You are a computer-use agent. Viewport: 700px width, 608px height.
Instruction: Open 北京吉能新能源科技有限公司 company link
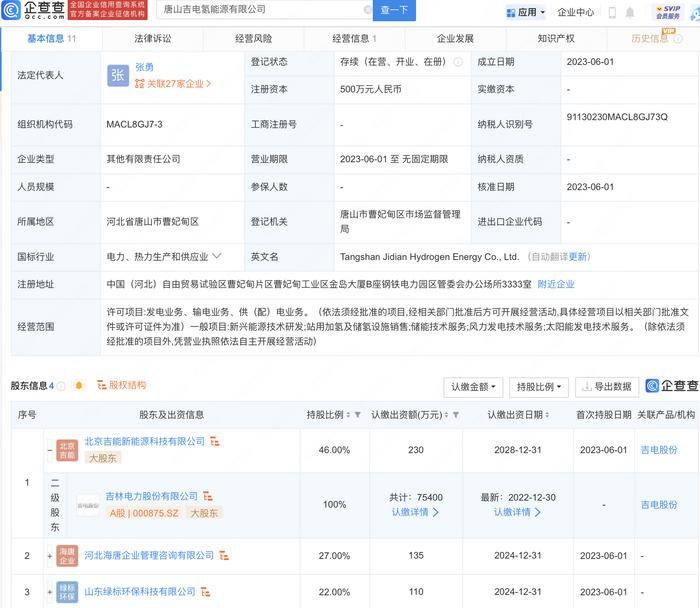point(145,441)
